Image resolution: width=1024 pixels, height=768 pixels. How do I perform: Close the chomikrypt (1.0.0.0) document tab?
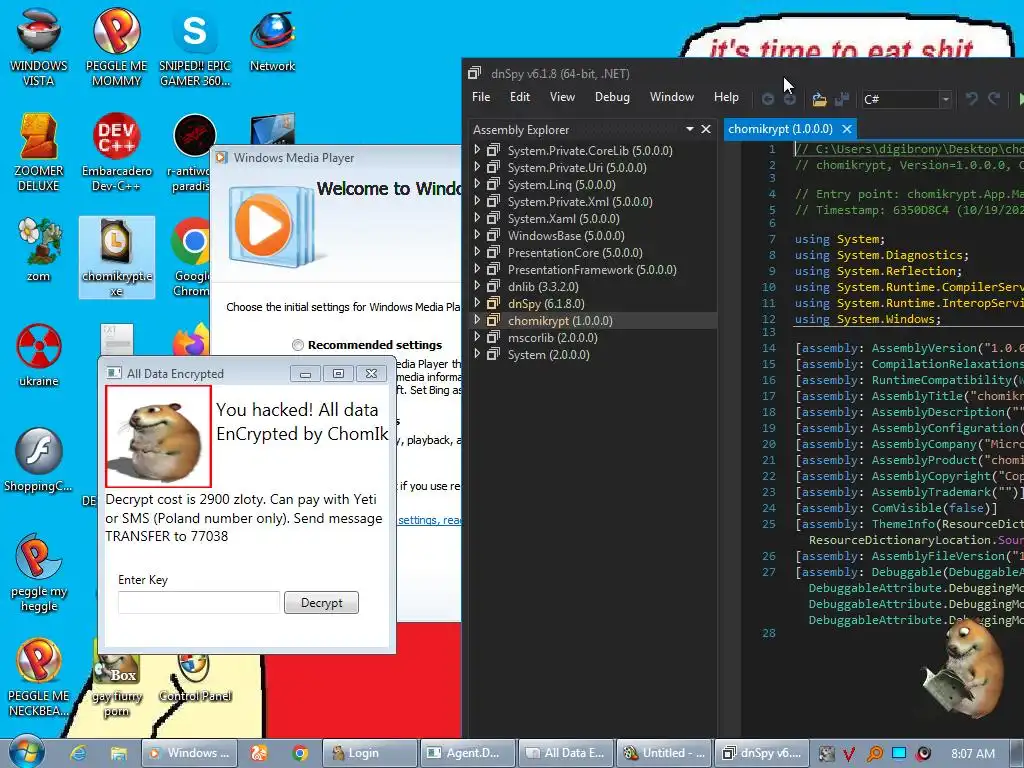tap(847, 129)
